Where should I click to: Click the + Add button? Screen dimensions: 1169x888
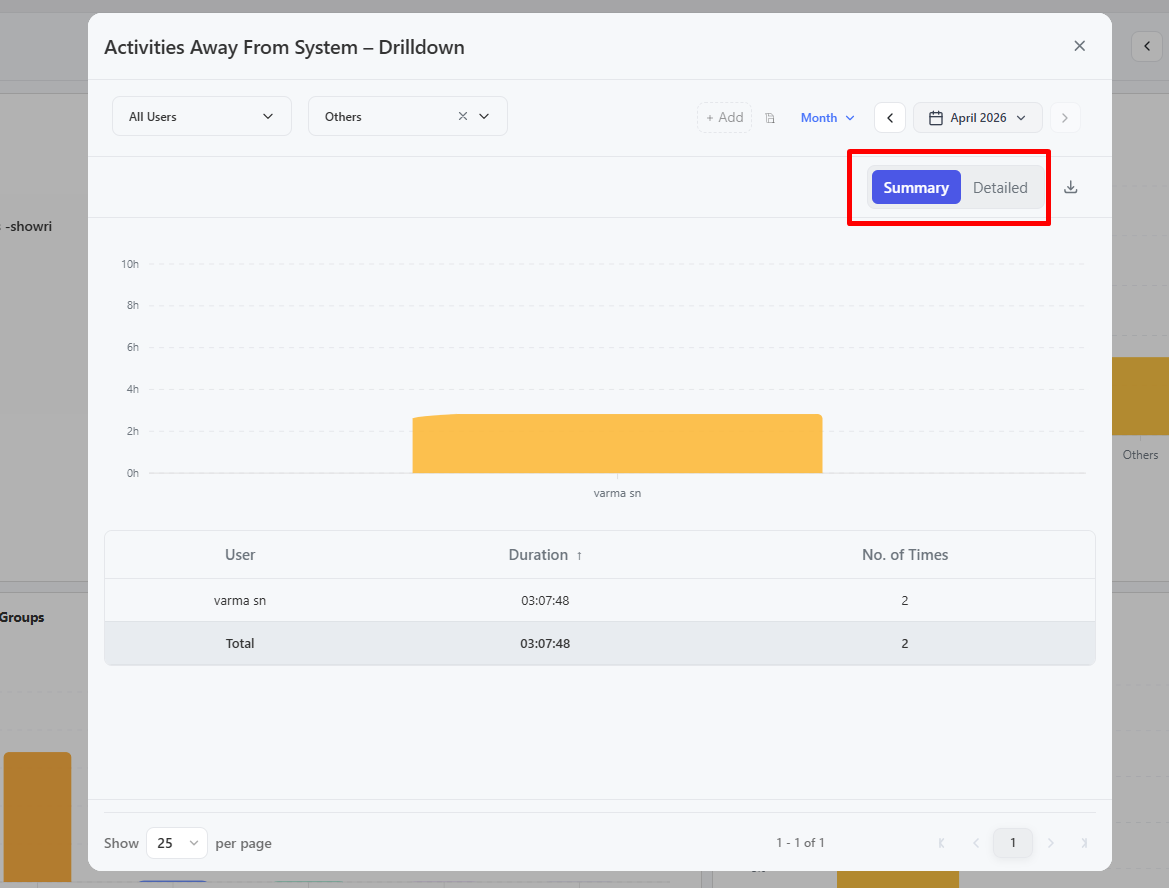click(724, 118)
